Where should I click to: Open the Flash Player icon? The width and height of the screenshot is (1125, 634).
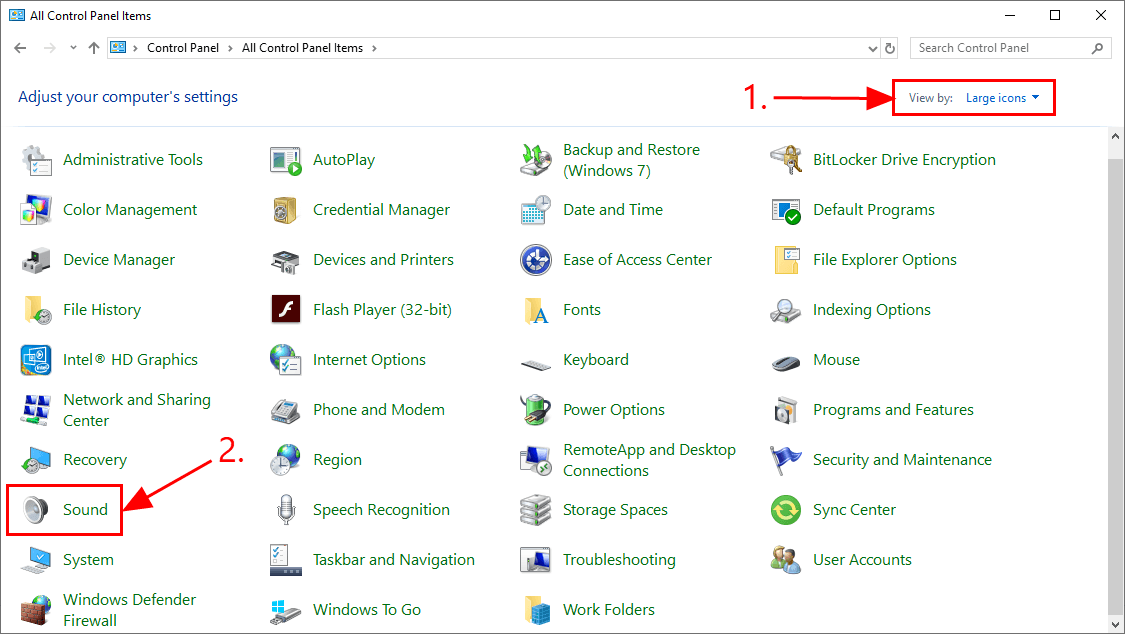(x=286, y=310)
